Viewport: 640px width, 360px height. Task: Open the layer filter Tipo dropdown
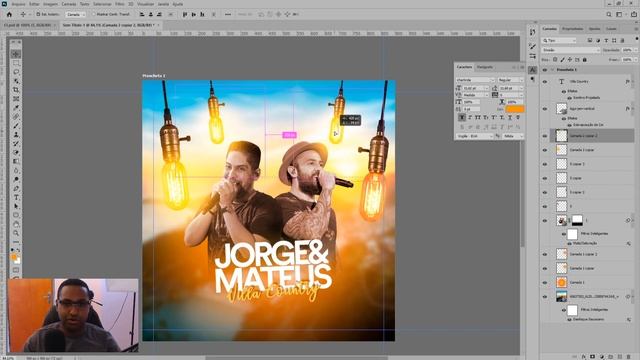coord(559,40)
